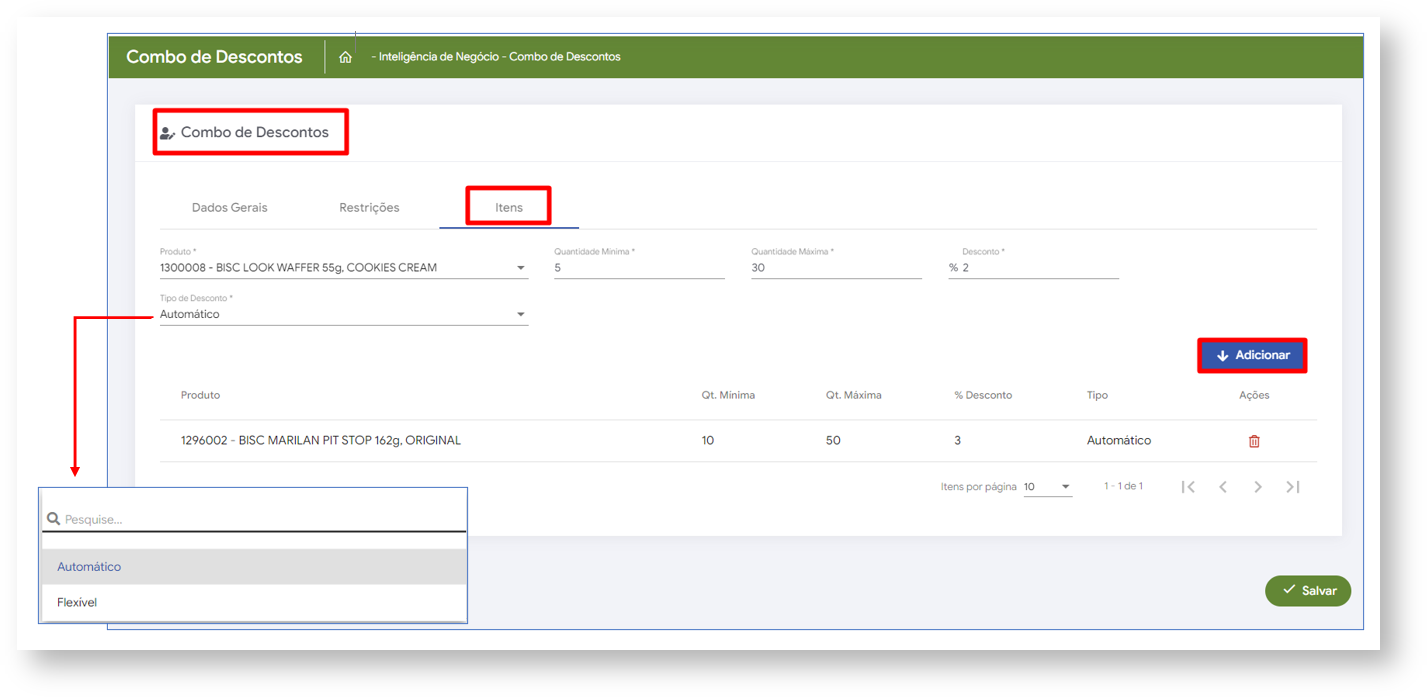Change the Itens por página selector
Screen dimensions: 1428x698
pyautogui.click(x=1047, y=487)
